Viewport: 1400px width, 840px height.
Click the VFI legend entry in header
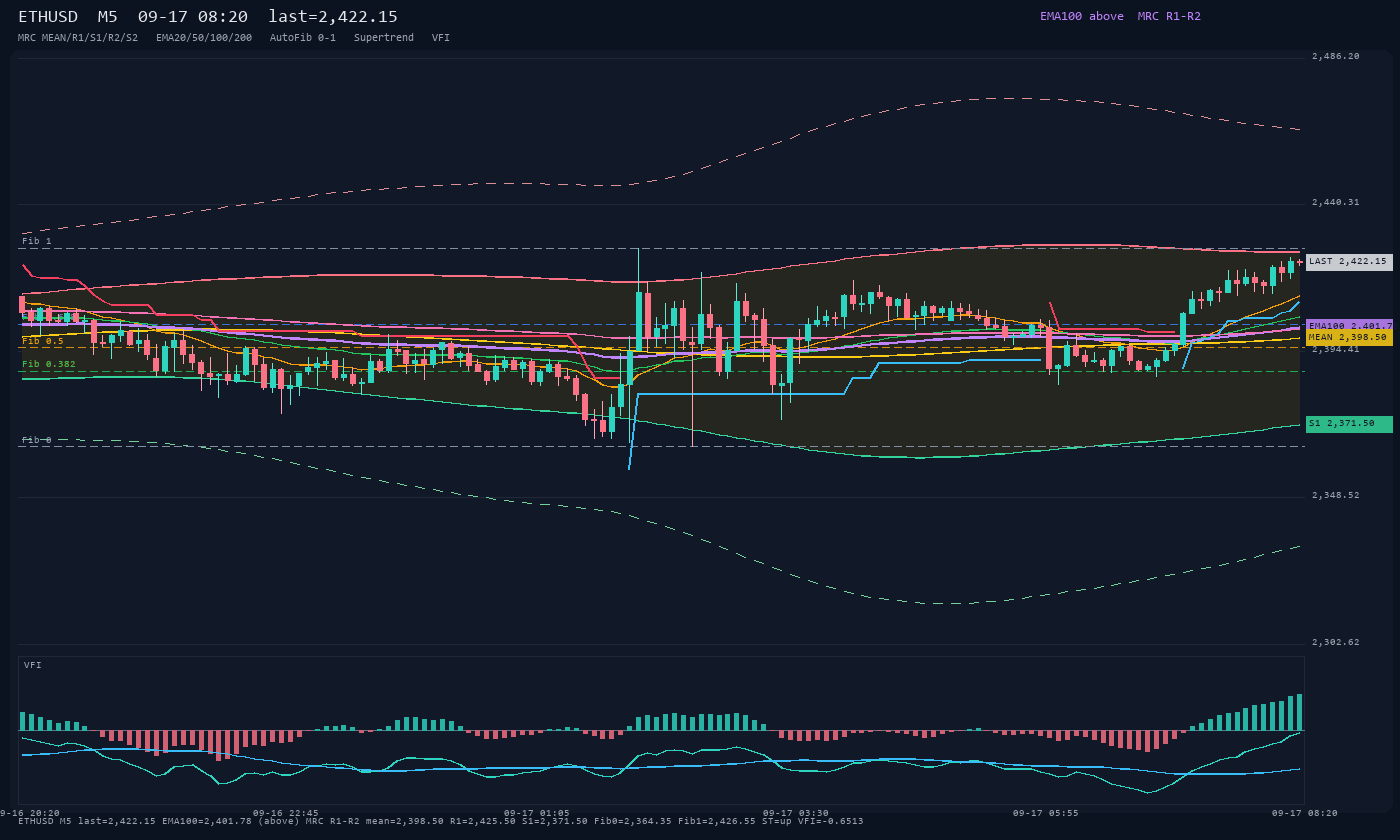tap(441, 38)
